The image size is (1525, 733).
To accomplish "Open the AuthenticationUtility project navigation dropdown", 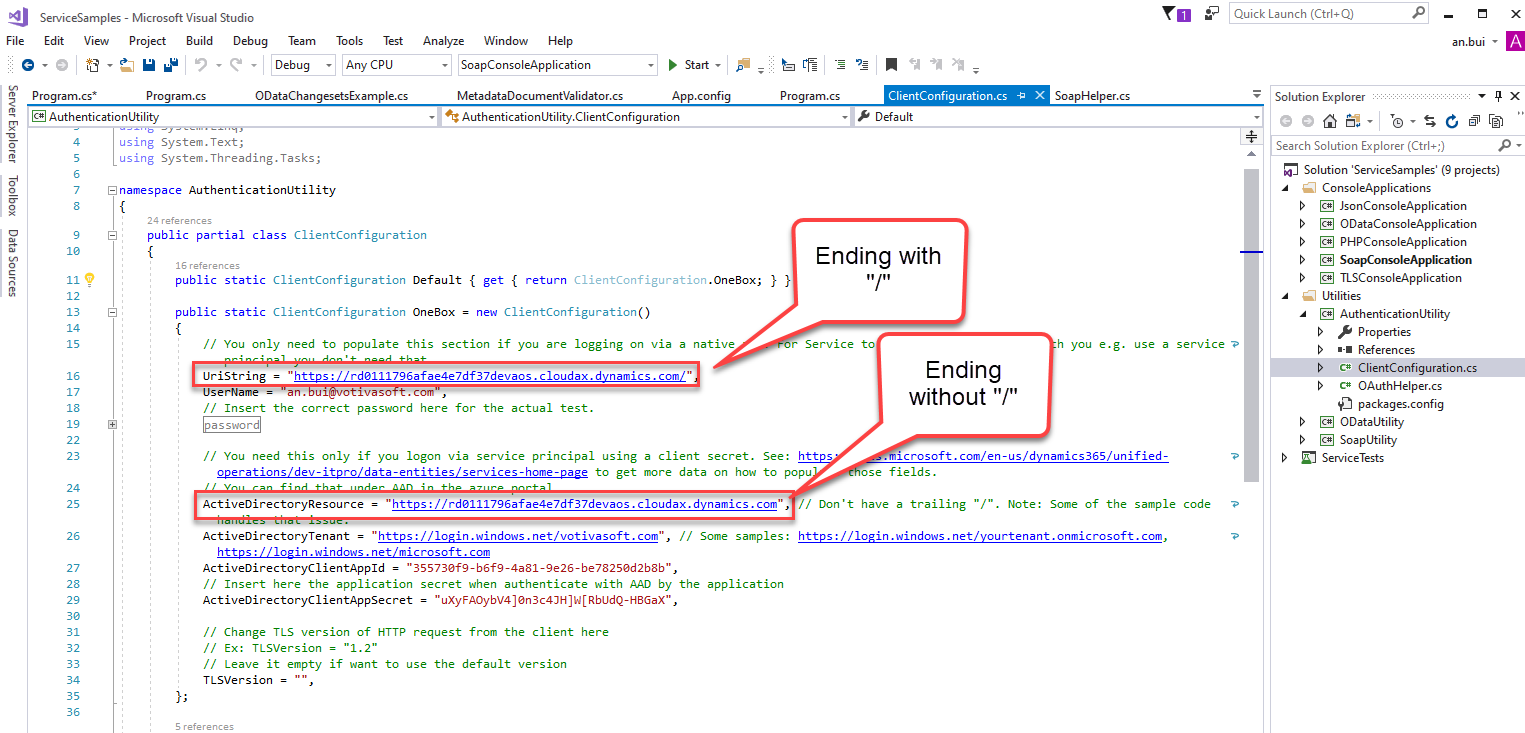I will (x=233, y=117).
